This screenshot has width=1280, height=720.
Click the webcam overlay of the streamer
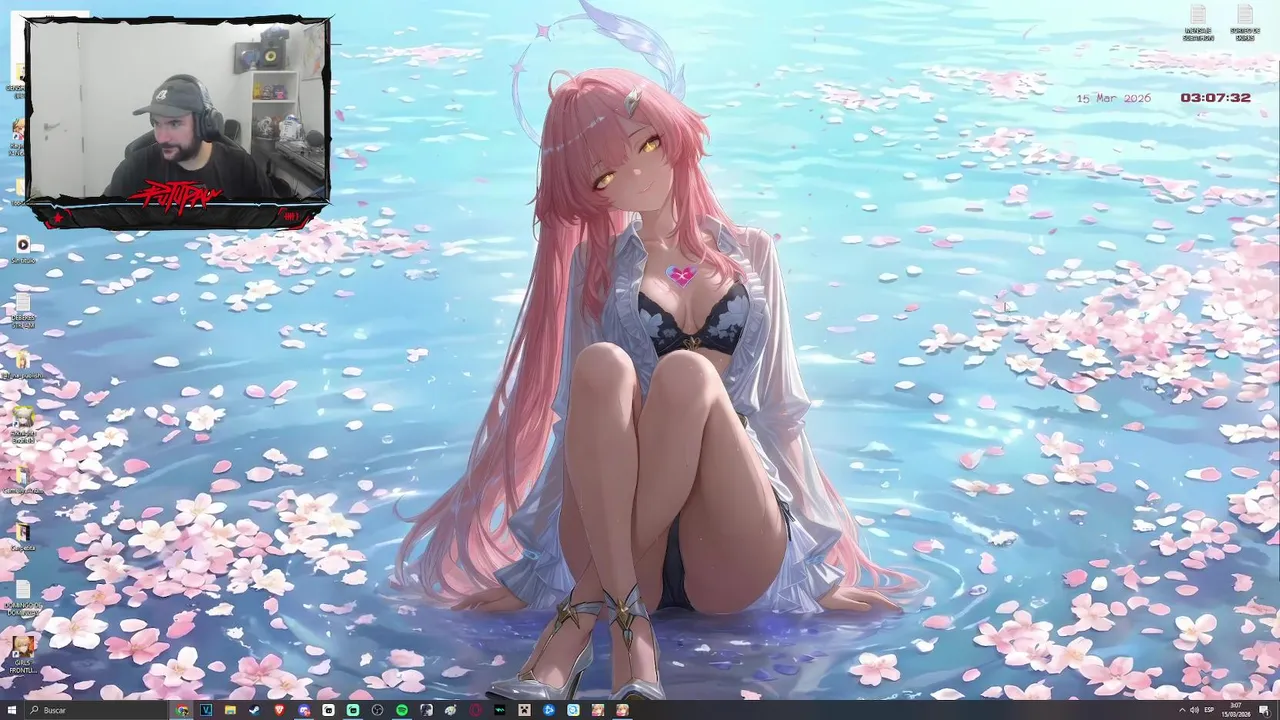(x=178, y=122)
